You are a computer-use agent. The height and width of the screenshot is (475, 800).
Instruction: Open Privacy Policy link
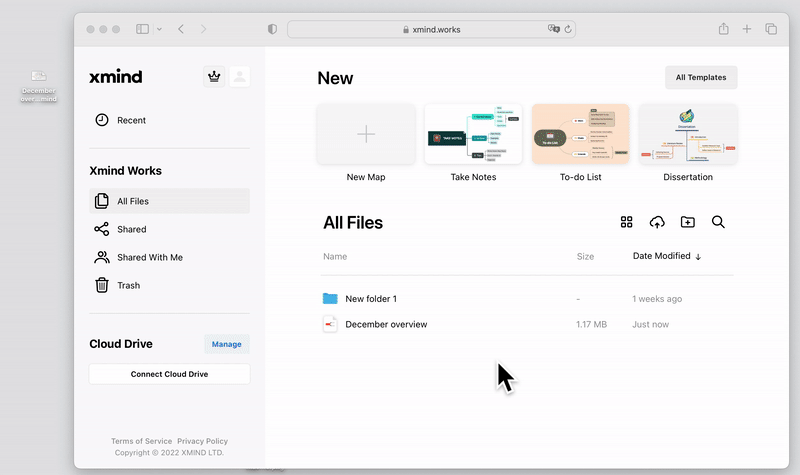click(203, 441)
